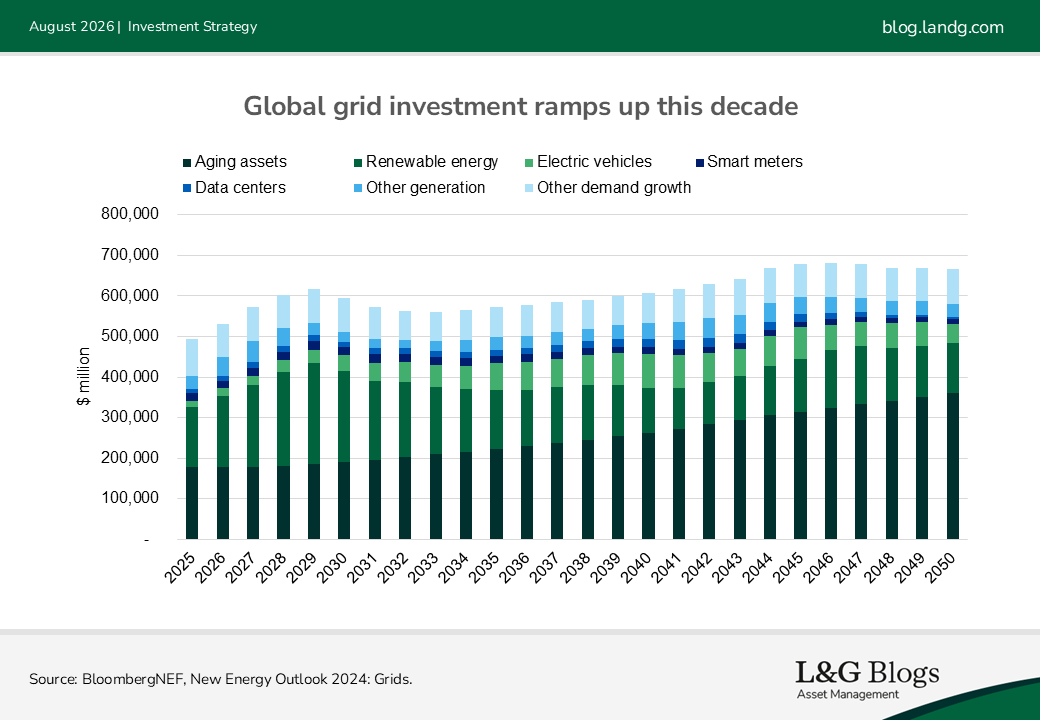
Task: Click the 800,000 y-axis value
Action: coord(130,213)
